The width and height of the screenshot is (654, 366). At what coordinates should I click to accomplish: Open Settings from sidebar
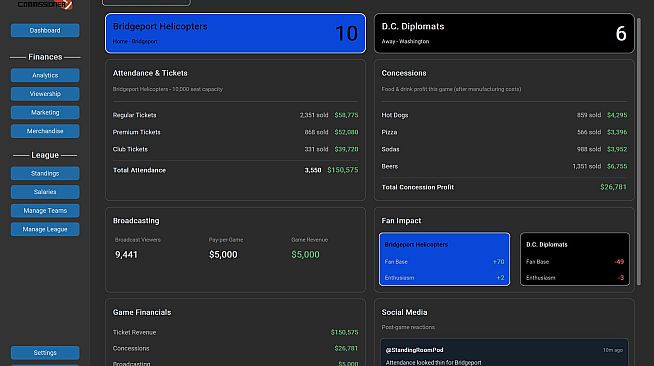45,353
